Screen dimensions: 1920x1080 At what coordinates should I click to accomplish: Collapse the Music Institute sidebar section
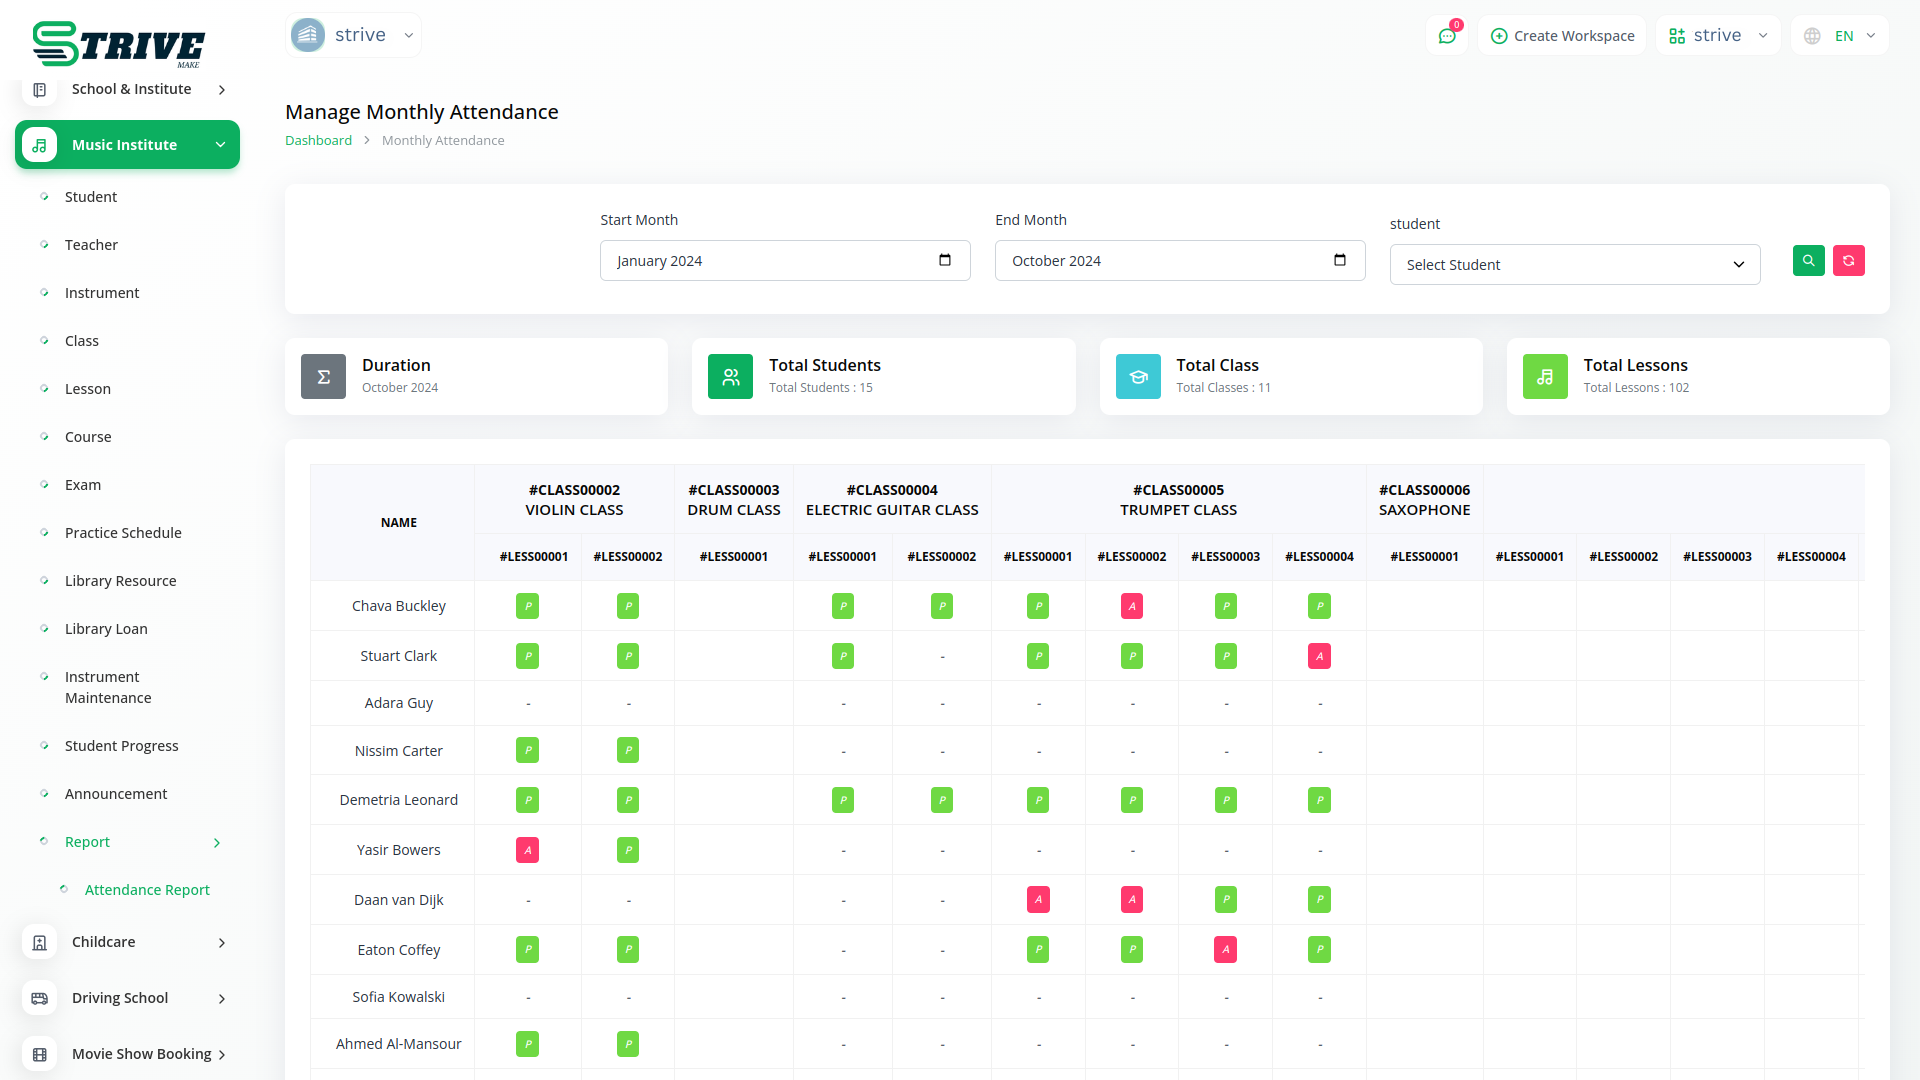[127, 145]
